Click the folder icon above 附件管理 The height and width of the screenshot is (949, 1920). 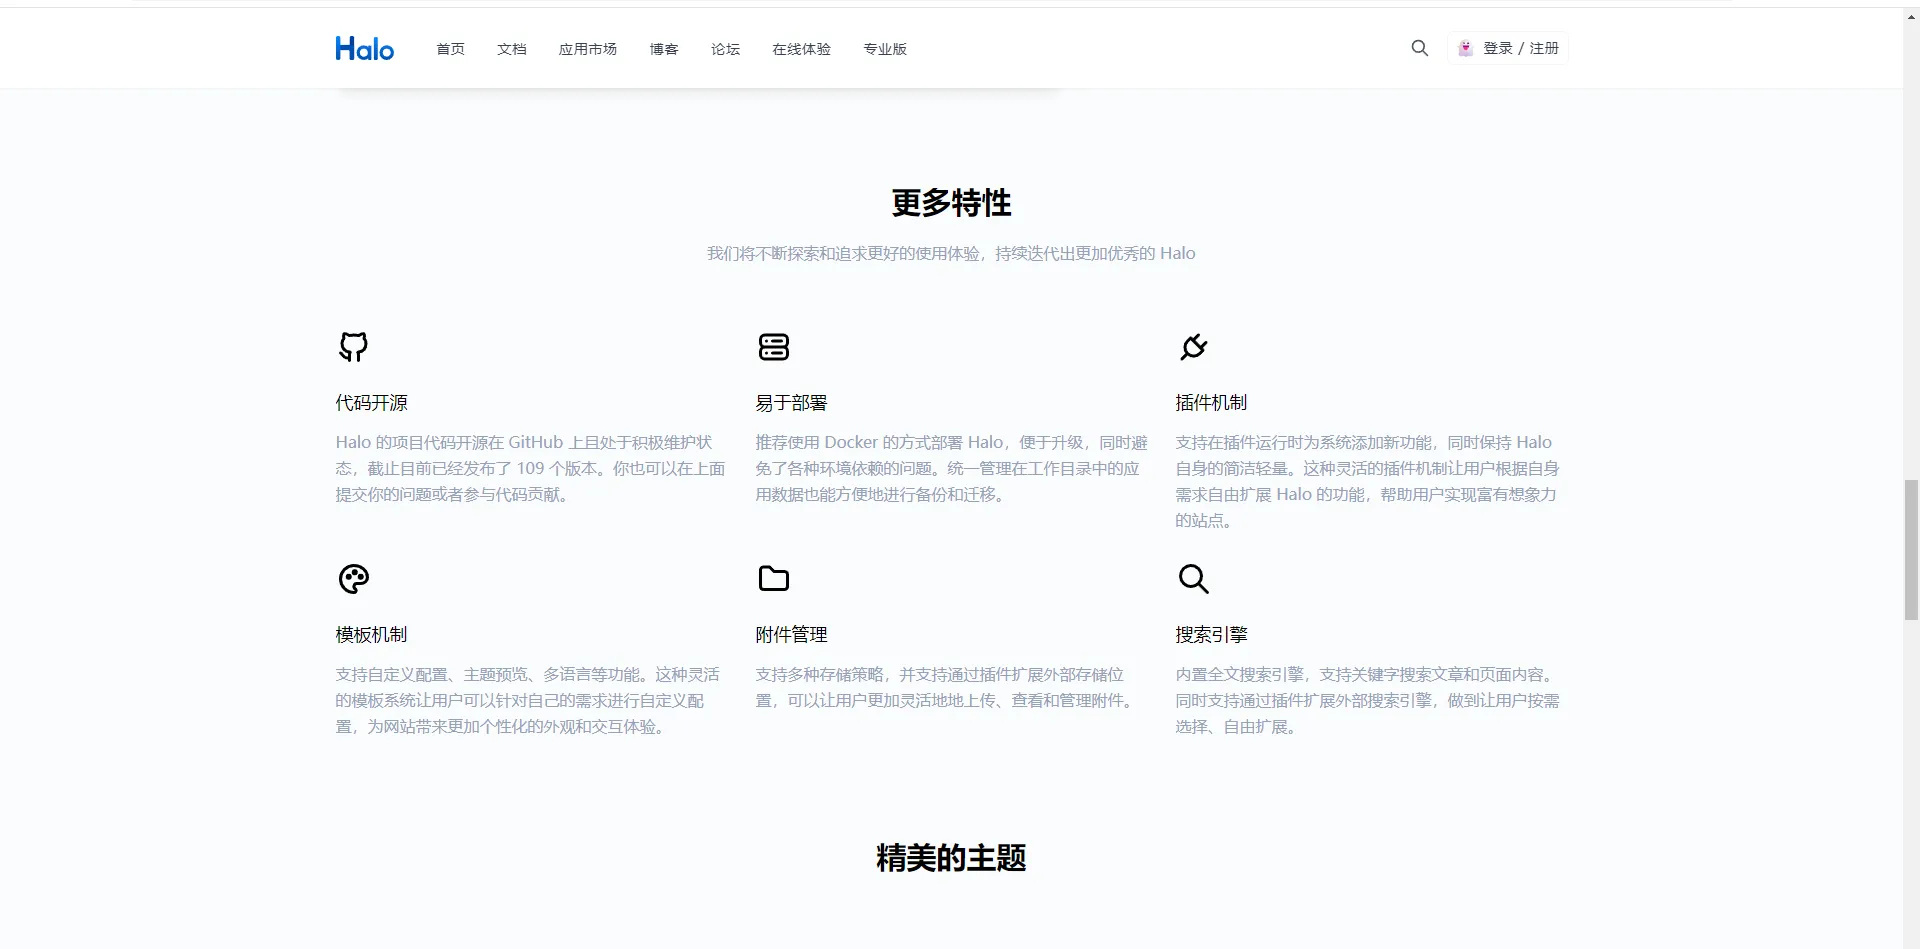click(x=774, y=579)
